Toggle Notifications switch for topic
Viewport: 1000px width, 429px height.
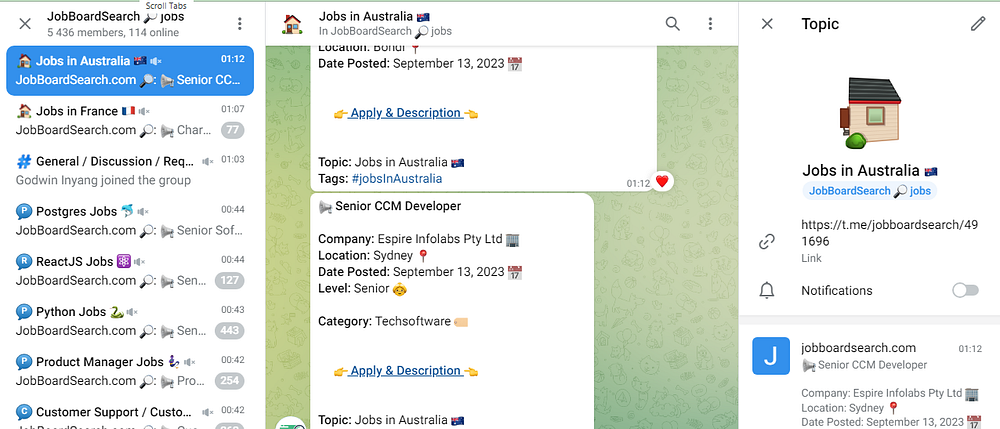tap(965, 291)
